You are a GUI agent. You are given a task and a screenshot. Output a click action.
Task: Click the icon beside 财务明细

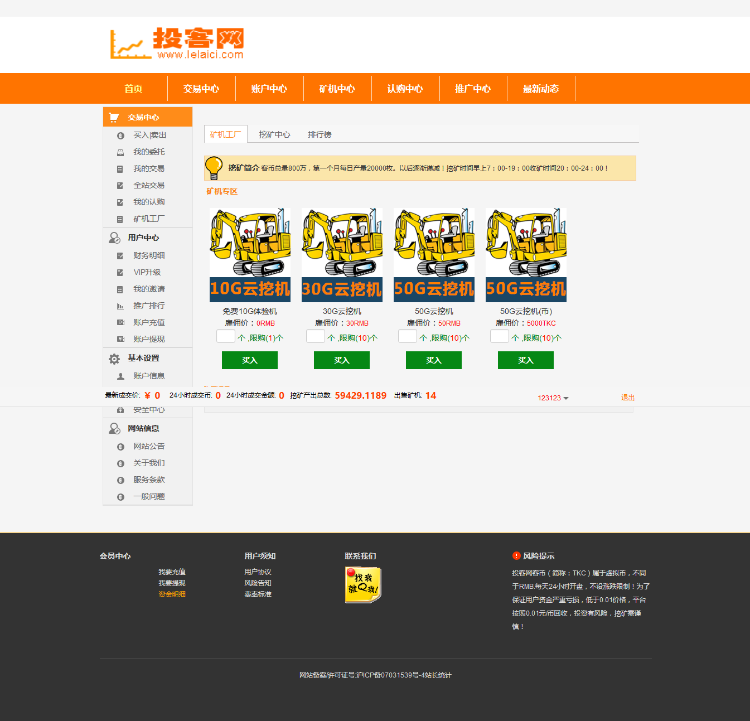tap(121, 256)
